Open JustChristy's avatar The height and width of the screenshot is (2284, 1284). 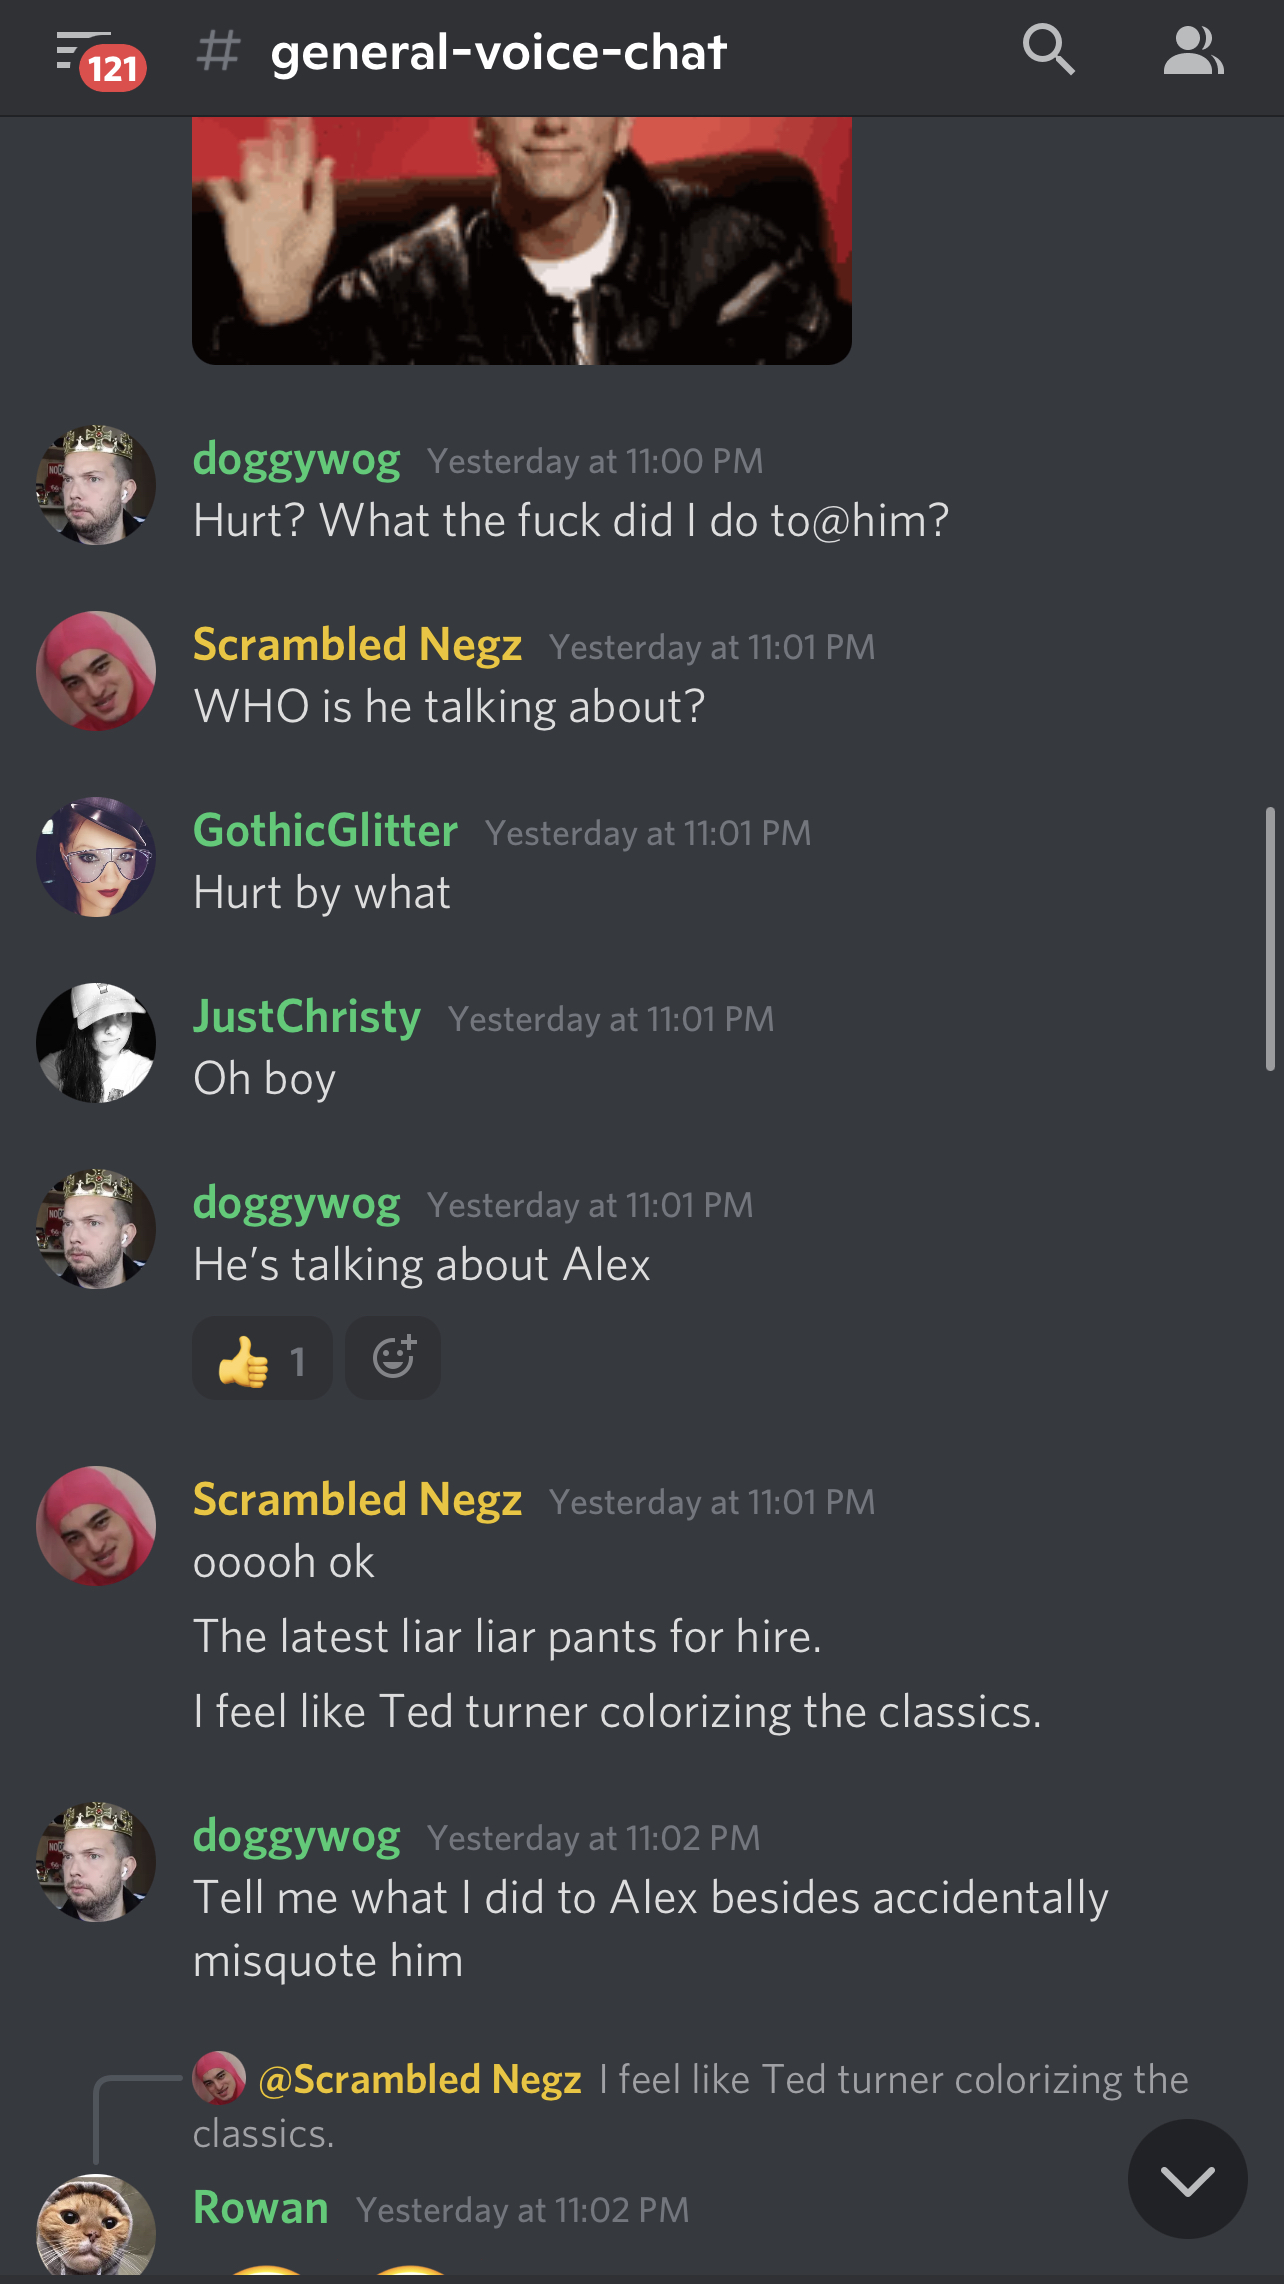click(96, 1043)
